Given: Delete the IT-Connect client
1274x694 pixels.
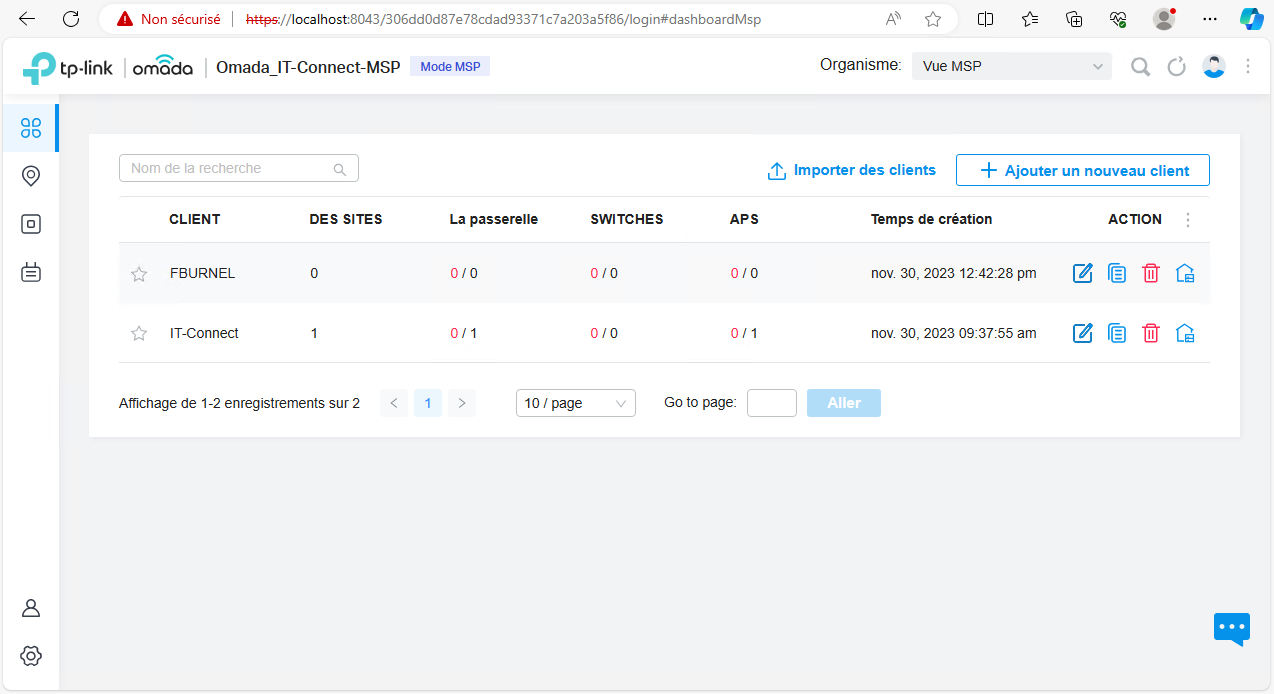Looking at the screenshot, I should (1151, 333).
